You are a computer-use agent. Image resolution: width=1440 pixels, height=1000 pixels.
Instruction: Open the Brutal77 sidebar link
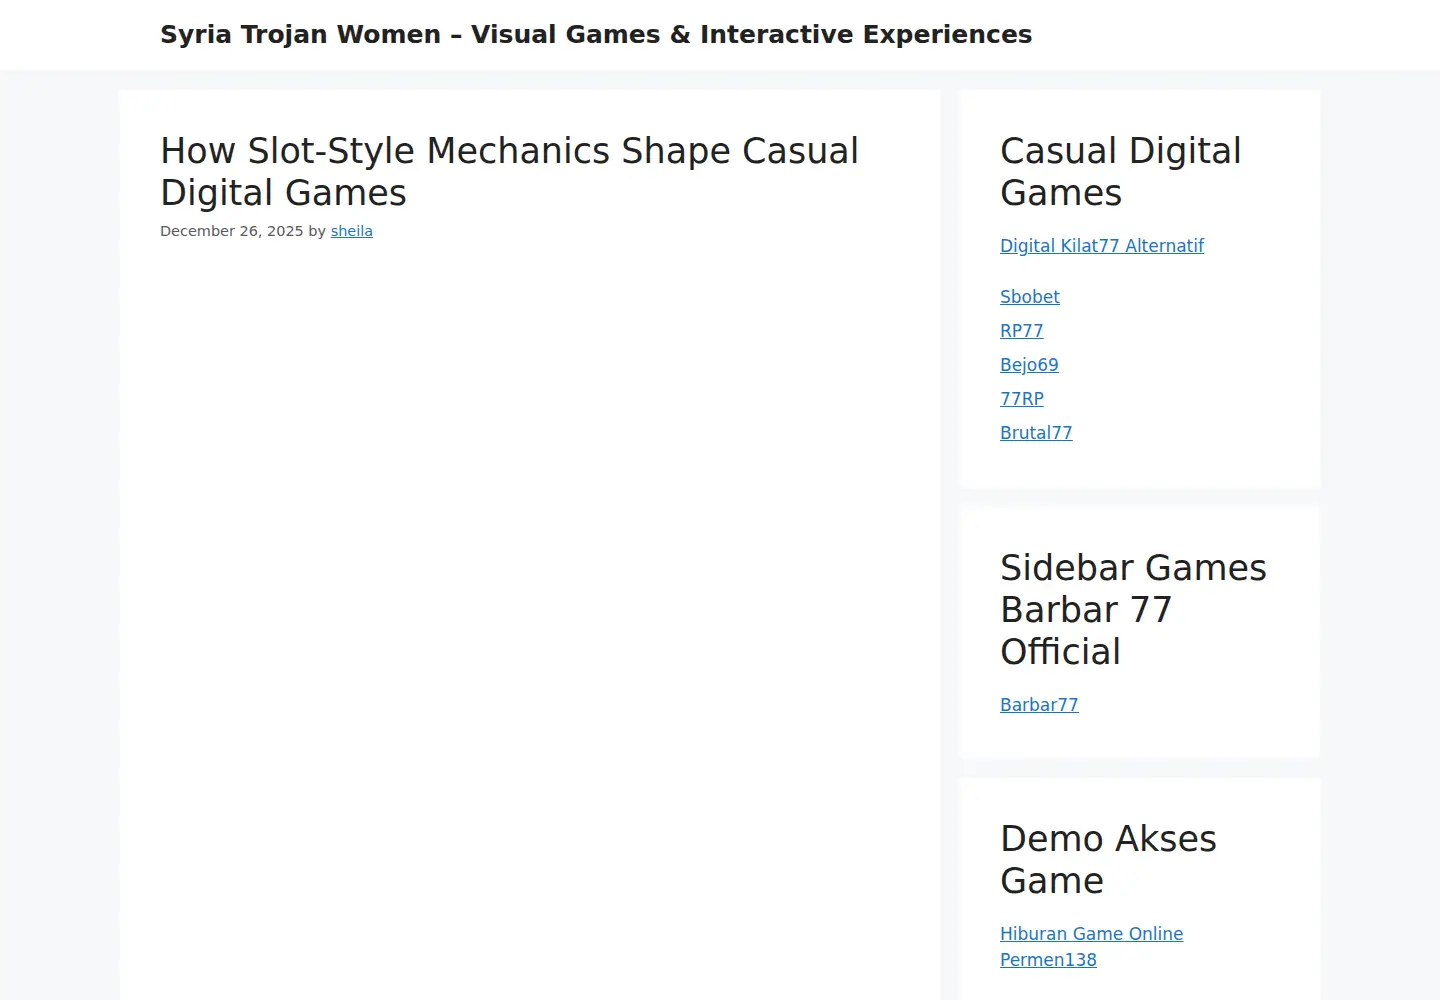pyautogui.click(x=1036, y=433)
